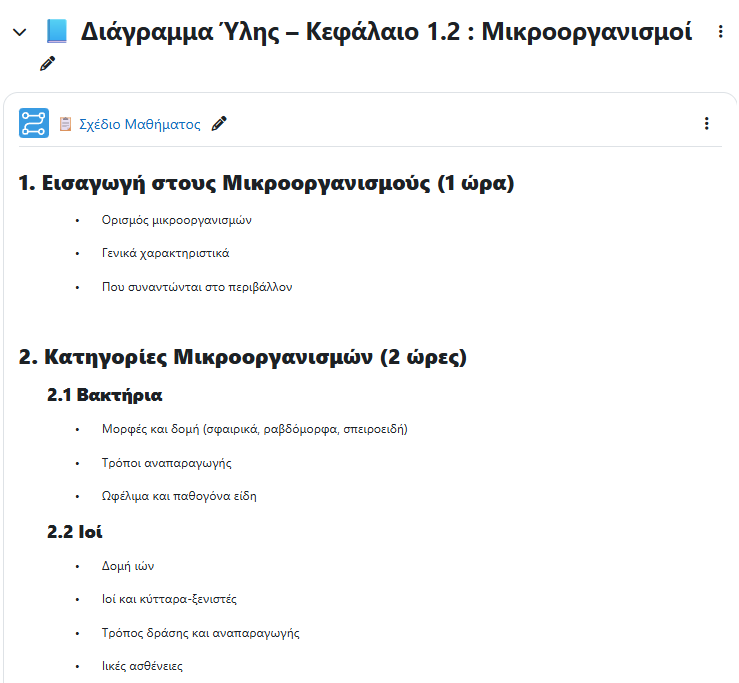Viewport: 739px width, 683px height.
Task: Click heading 2. Κατηγορίες Μικροοργανισμών
Action: 243,357
